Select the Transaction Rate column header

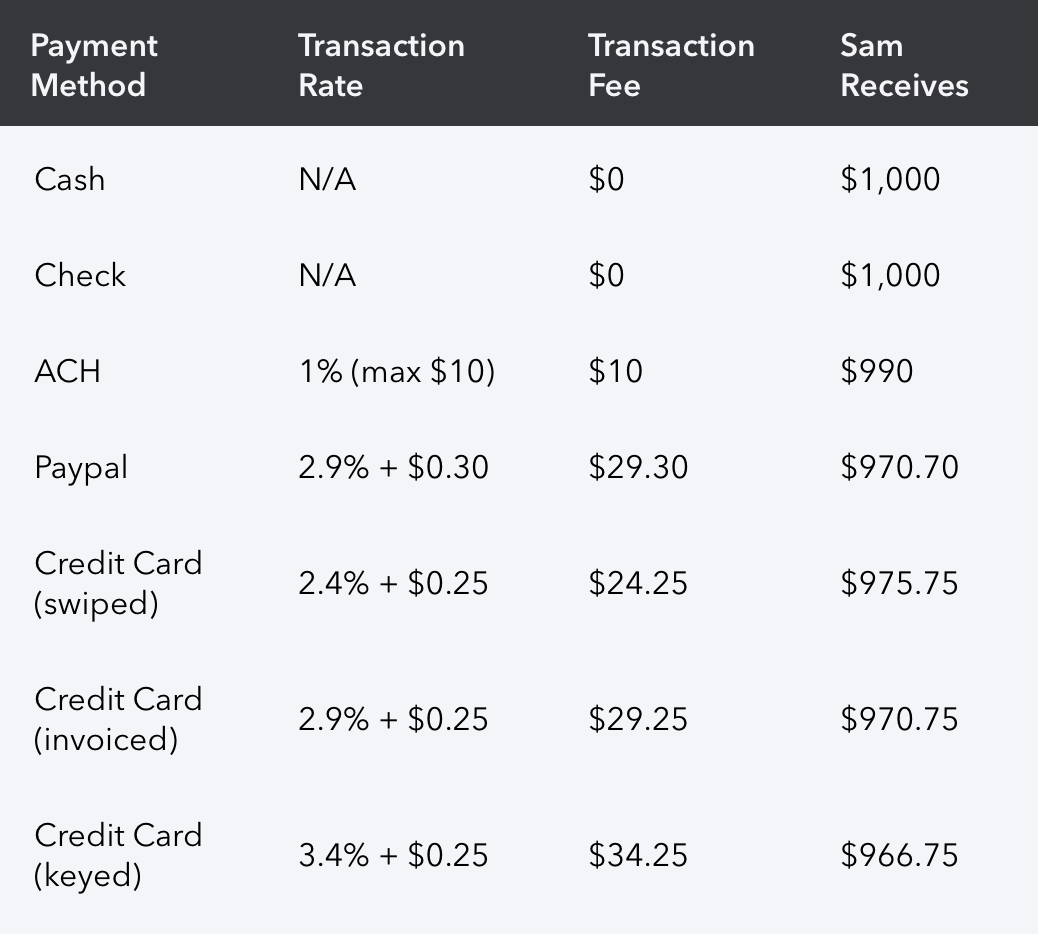click(x=381, y=65)
